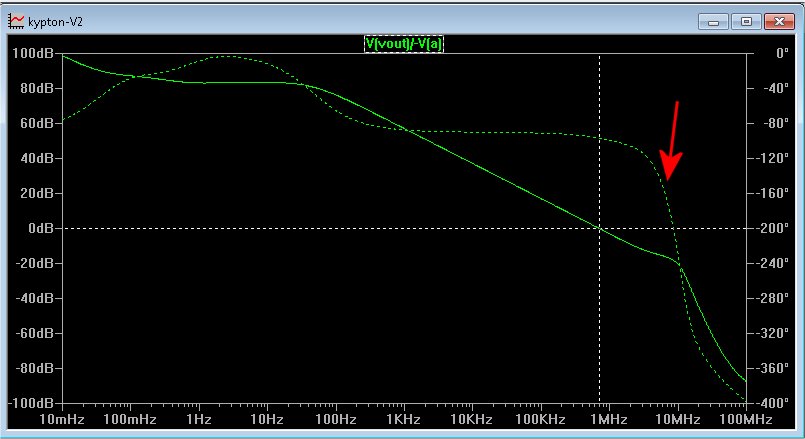
Task: Click the 100Hz frequency axis label
Action: click(x=336, y=419)
